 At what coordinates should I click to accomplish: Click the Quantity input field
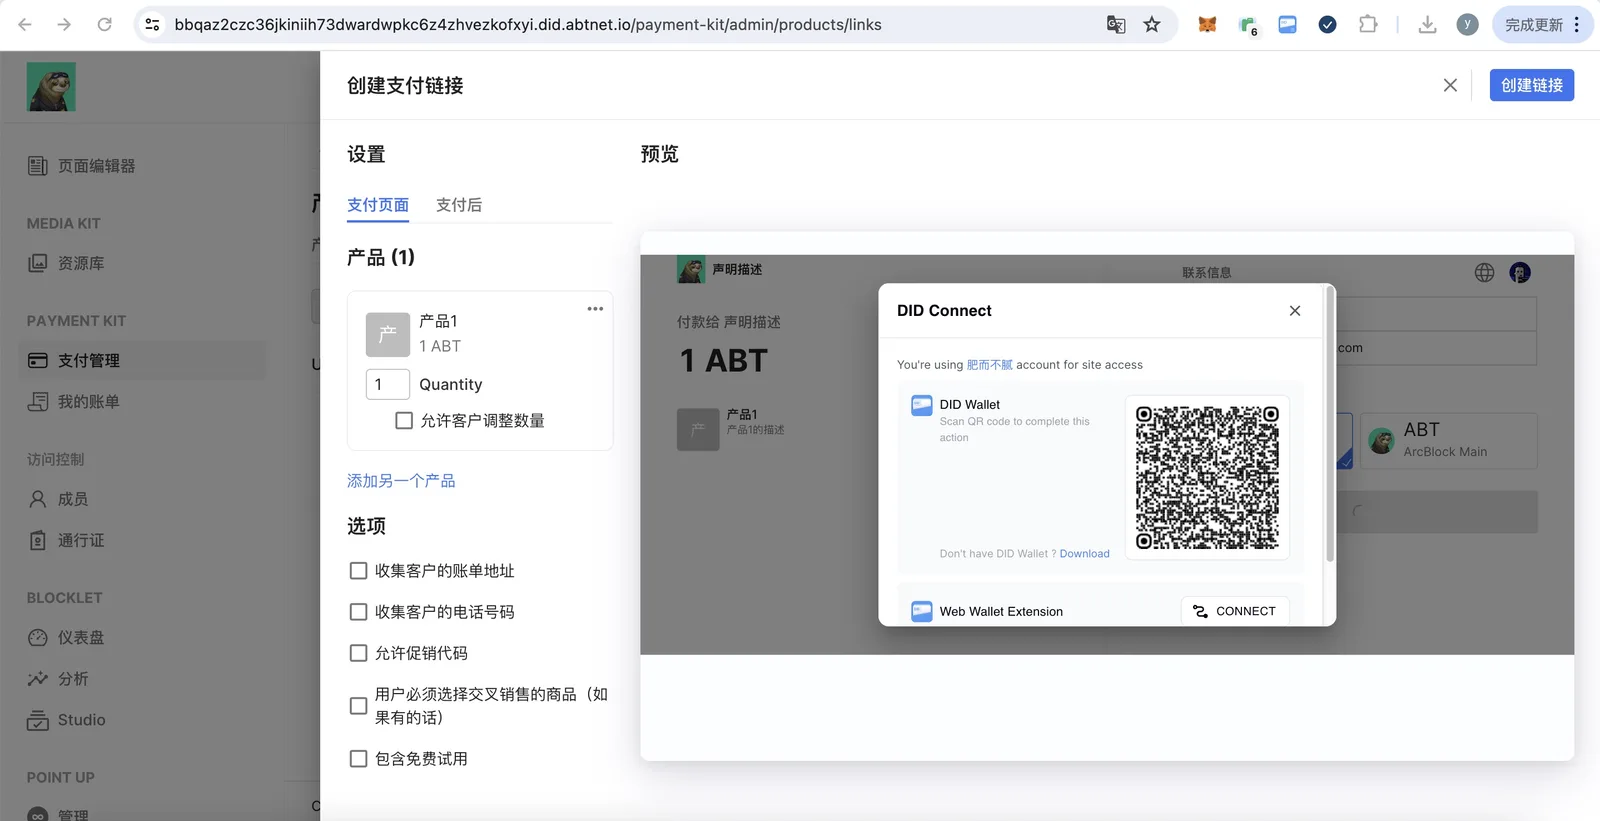click(388, 384)
